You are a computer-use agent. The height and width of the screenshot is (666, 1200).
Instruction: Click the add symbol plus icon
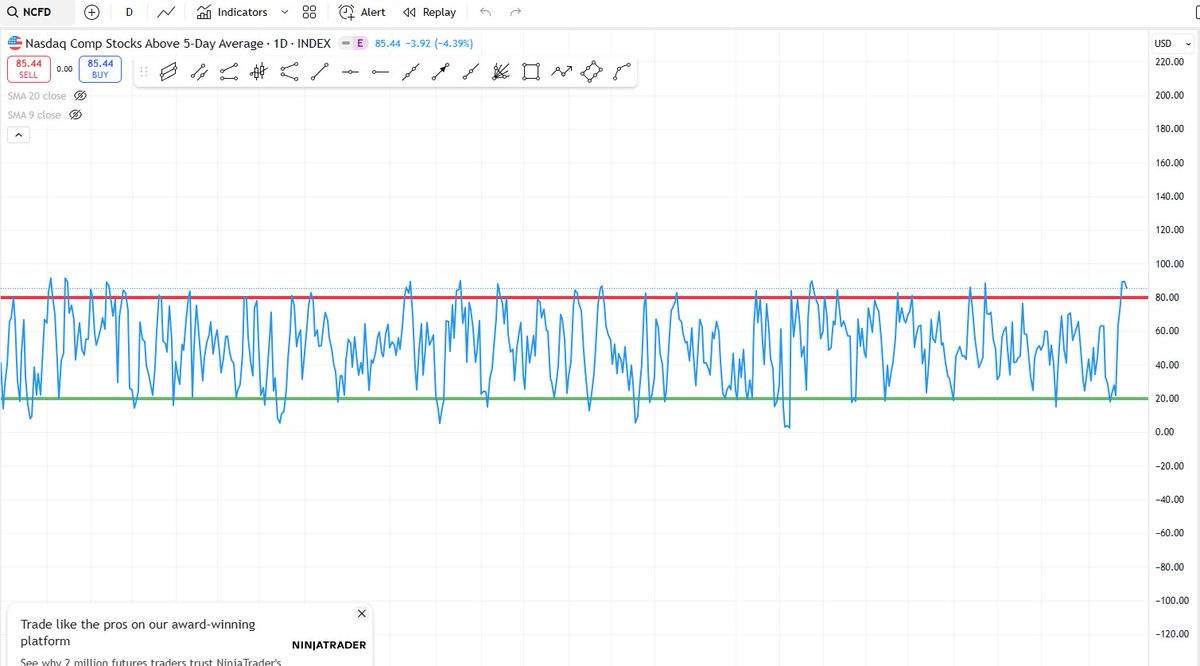click(x=92, y=12)
